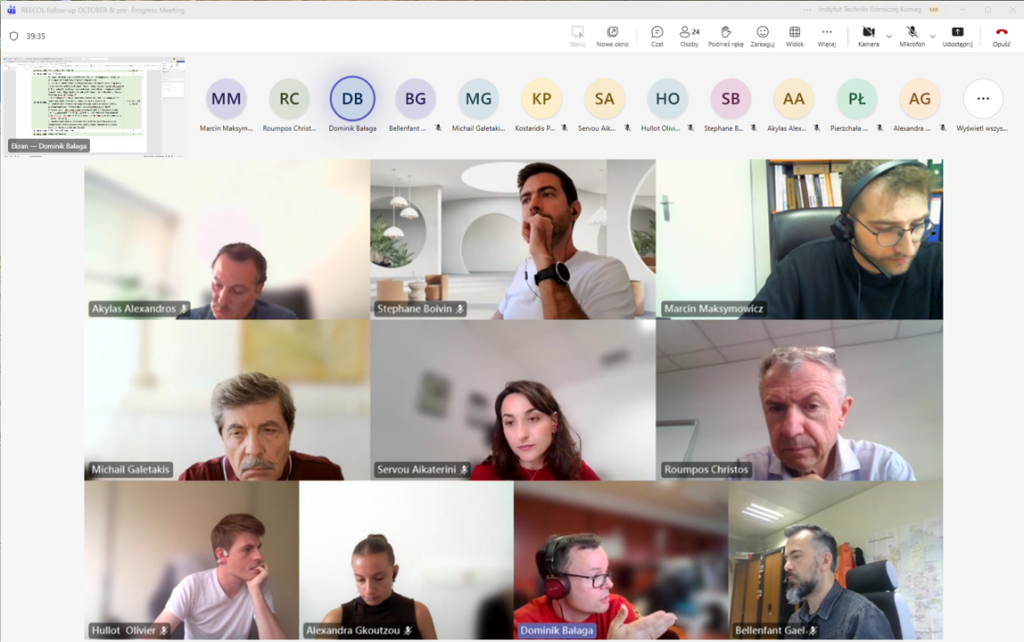Pop out meeting with Nowe okno
Screen dimensions: 1024x642
click(x=612, y=36)
